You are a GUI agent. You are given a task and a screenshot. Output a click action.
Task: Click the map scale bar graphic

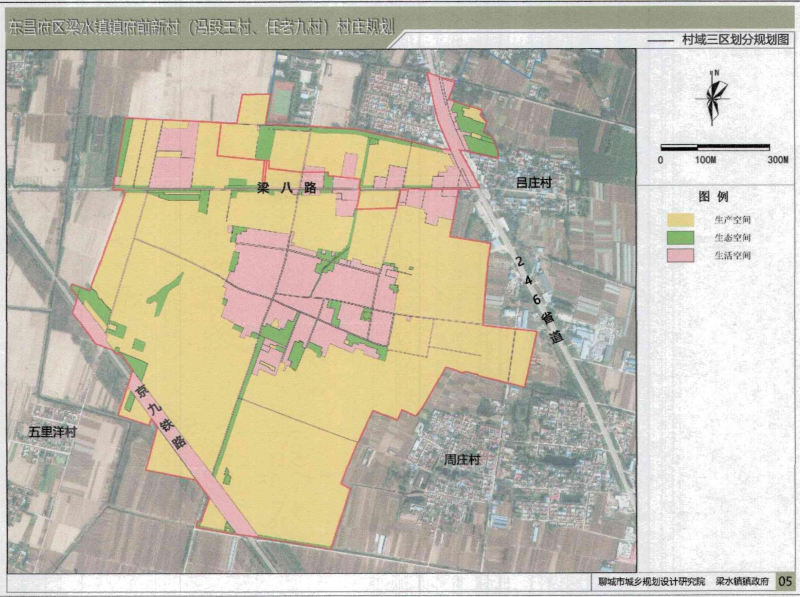pos(717,147)
